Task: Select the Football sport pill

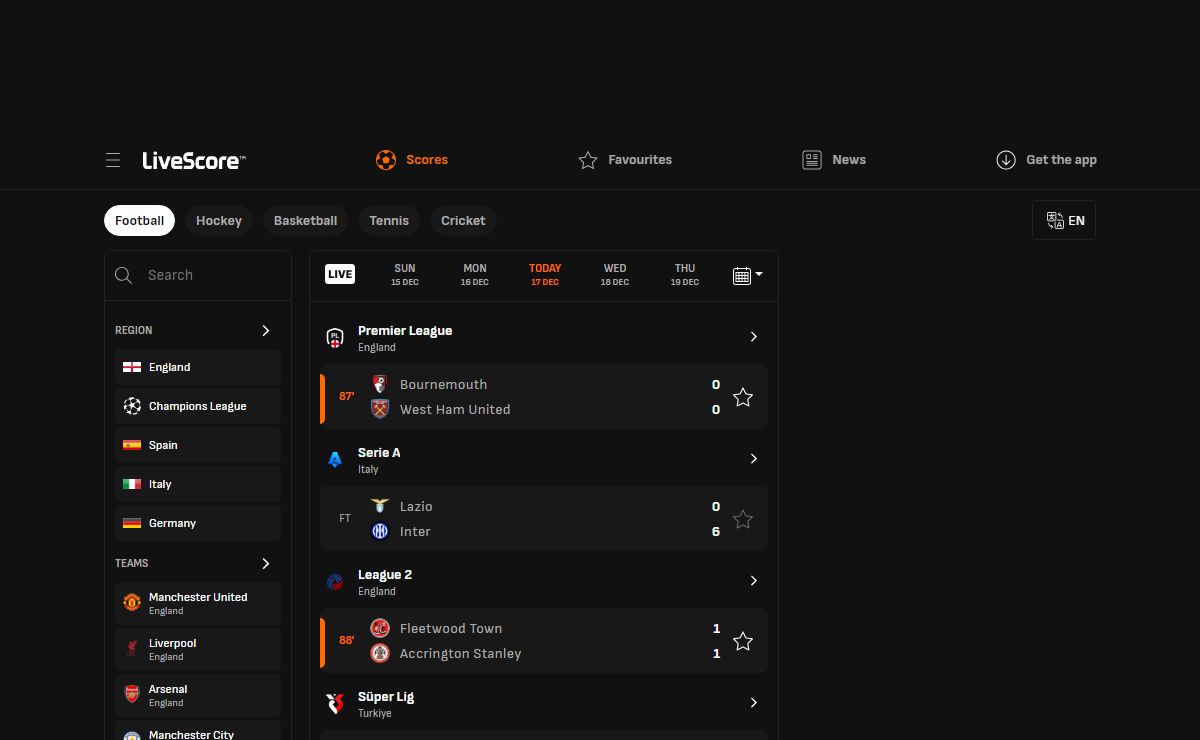Action: 139,221
